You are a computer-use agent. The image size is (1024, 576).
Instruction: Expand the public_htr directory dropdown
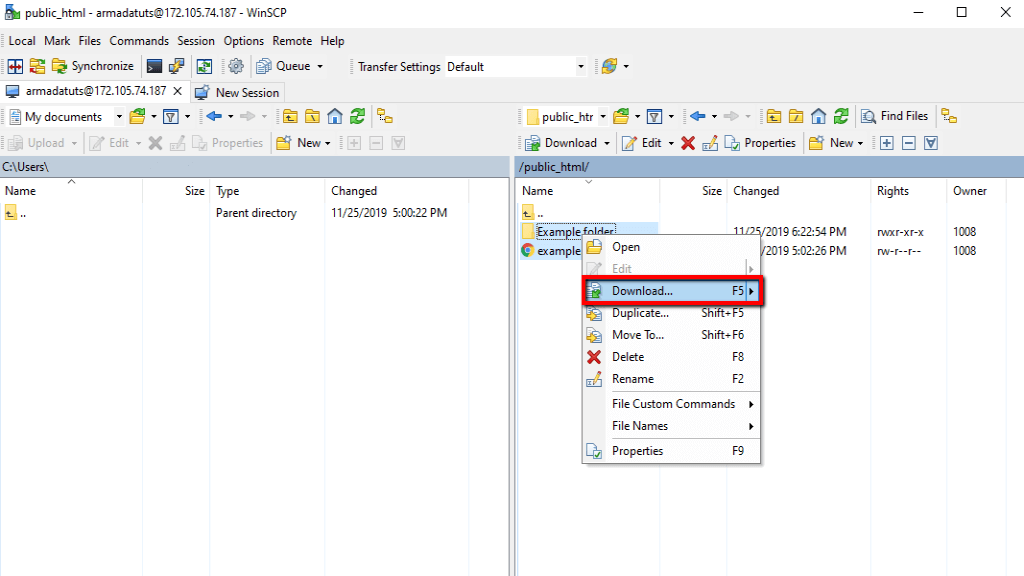click(603, 117)
